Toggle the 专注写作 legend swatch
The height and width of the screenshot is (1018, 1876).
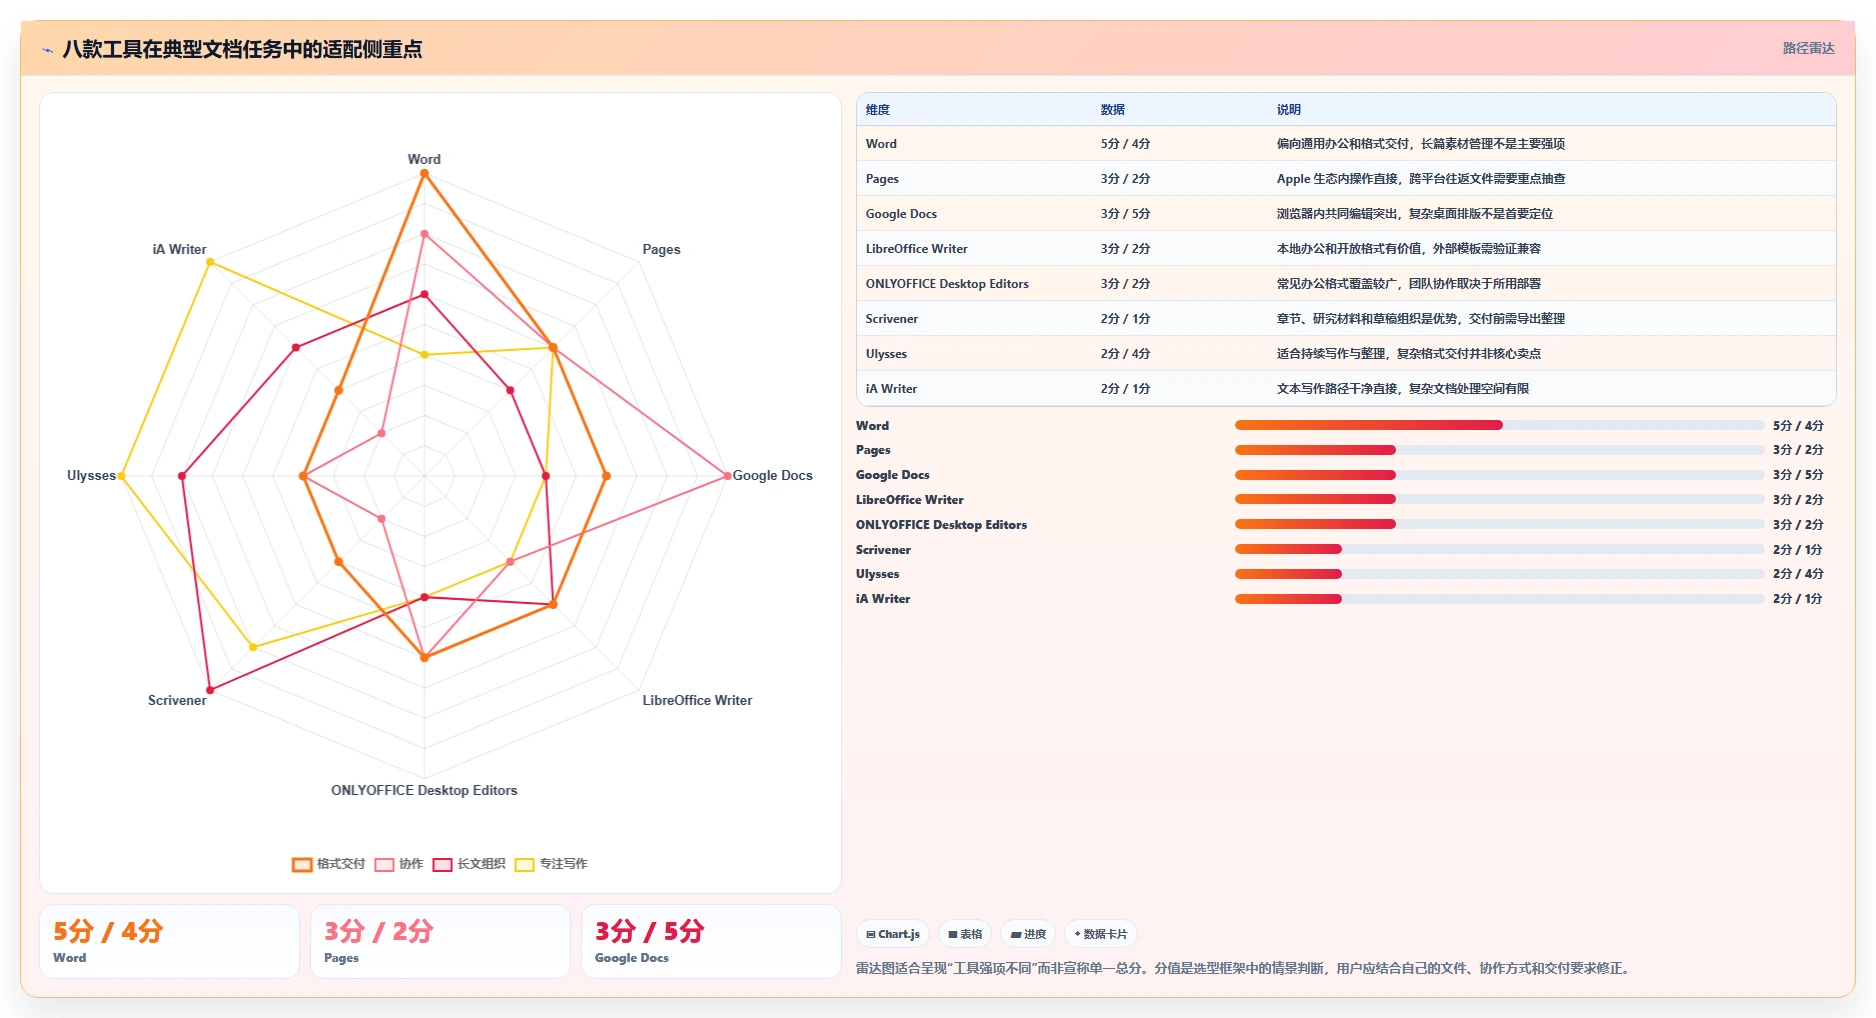(525, 864)
